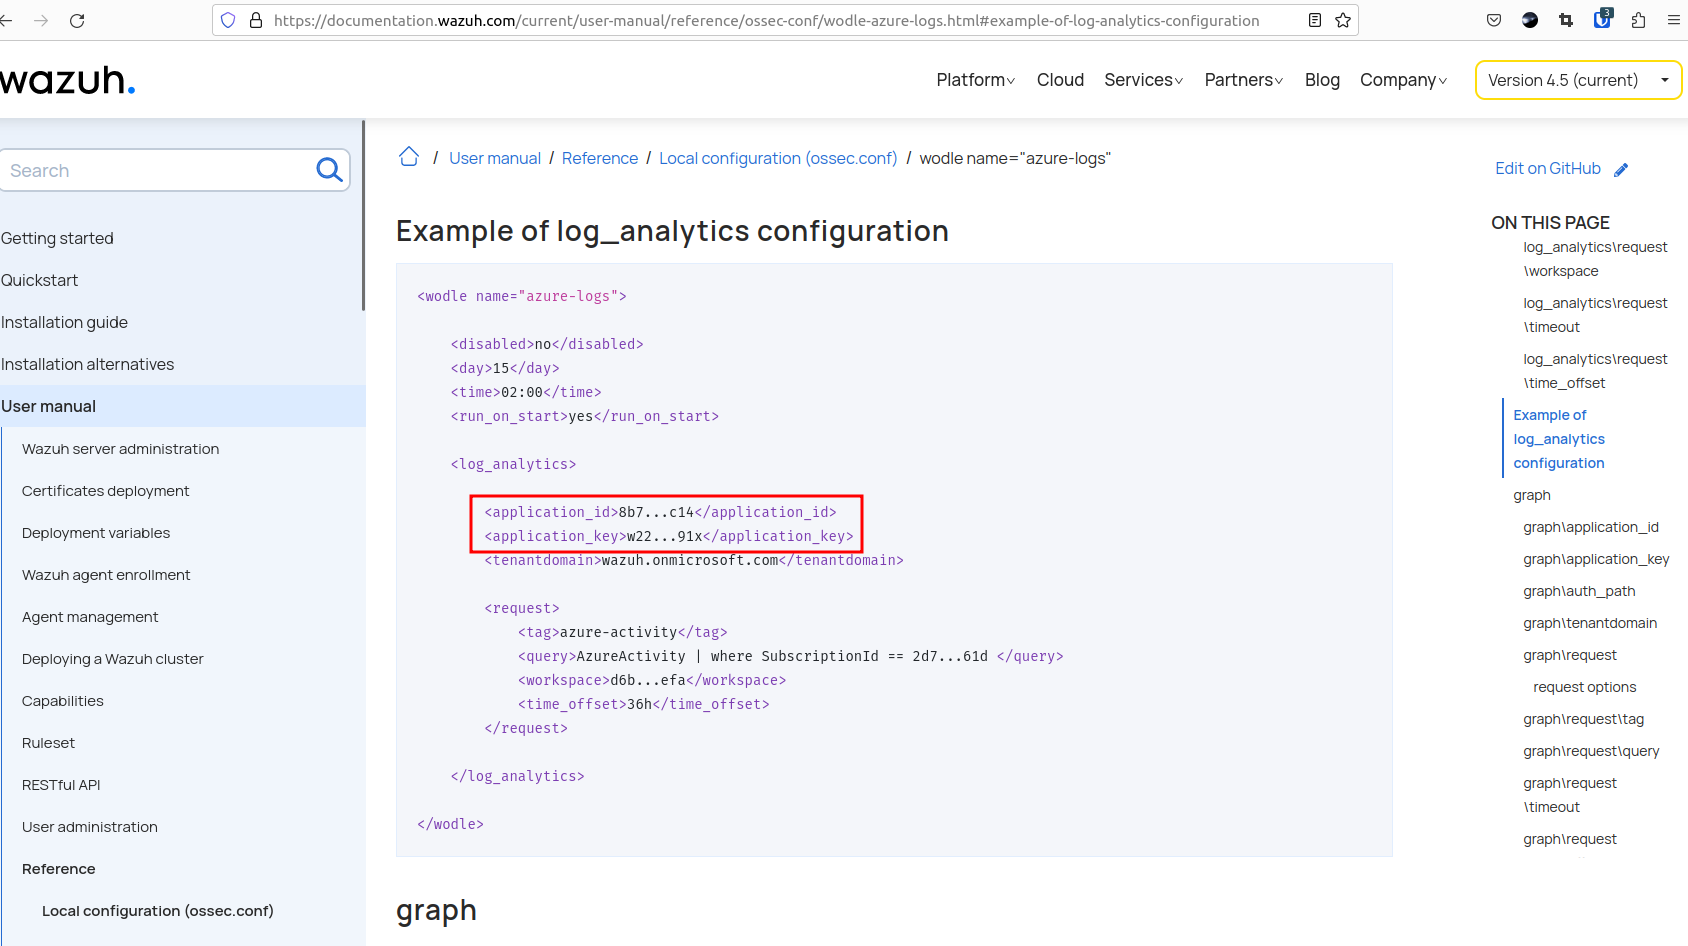Click the Edit on GitHub link

click(1549, 168)
